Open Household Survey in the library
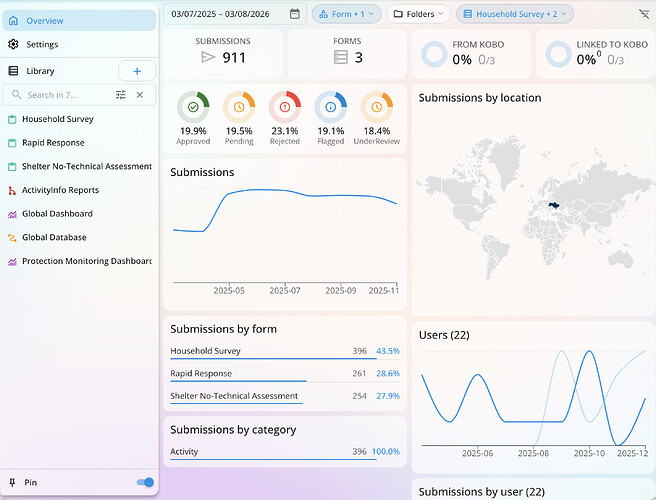The height and width of the screenshot is (500, 656). 57,119
